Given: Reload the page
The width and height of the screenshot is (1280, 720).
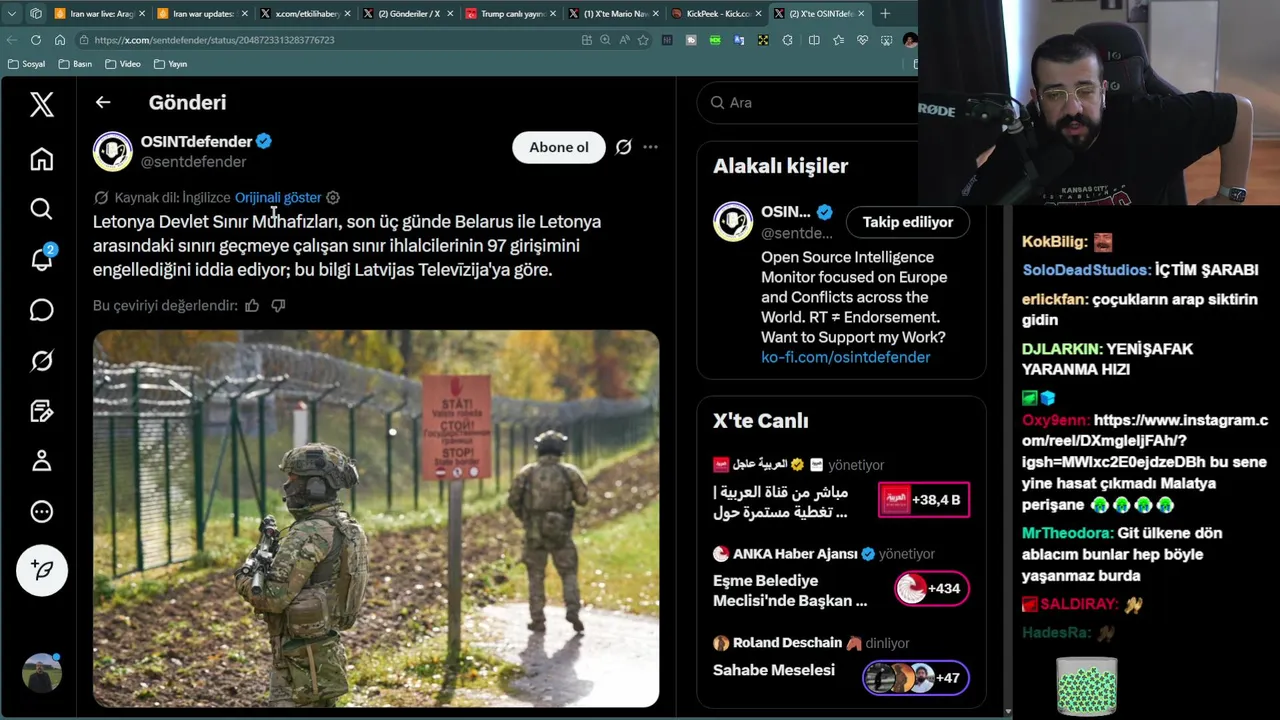Looking at the screenshot, I should pyautogui.click(x=35, y=40).
